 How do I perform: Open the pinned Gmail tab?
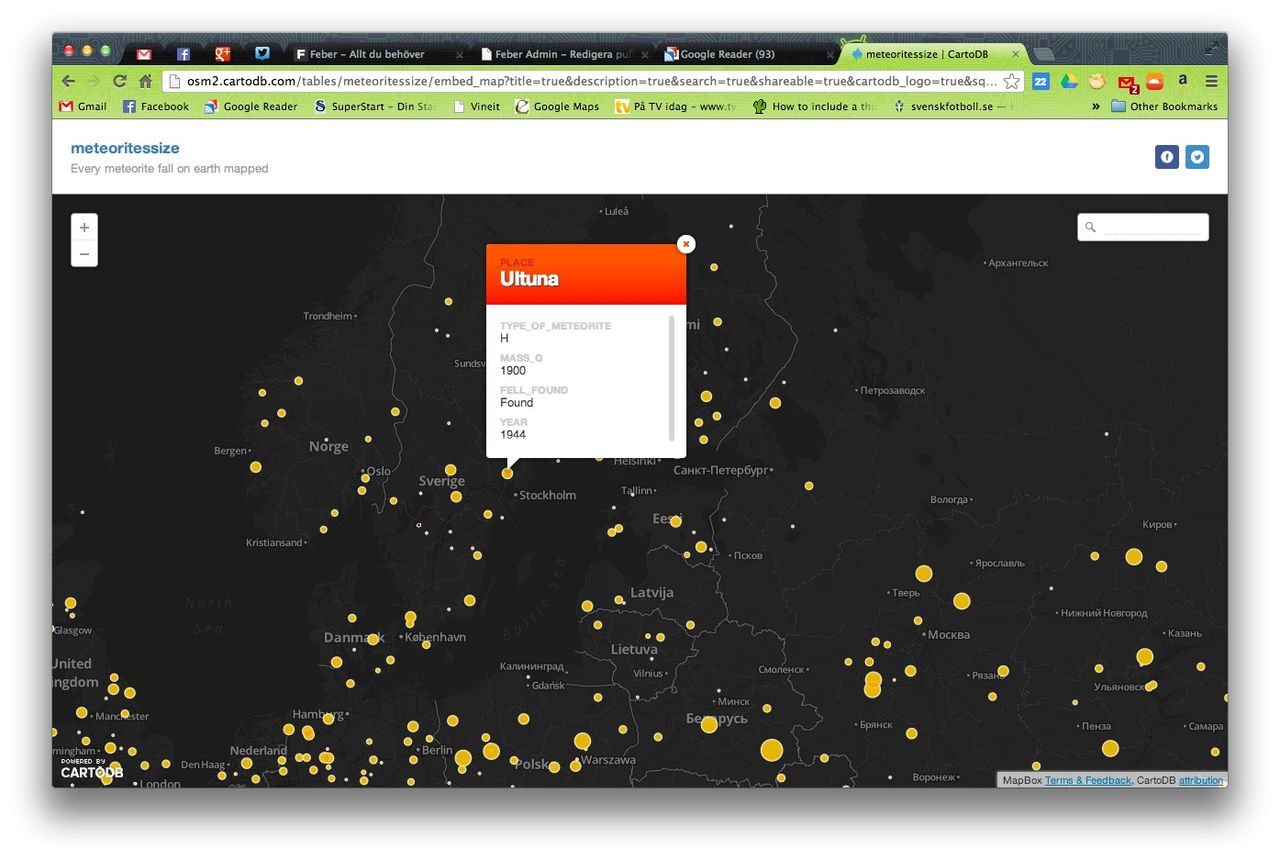(x=144, y=54)
